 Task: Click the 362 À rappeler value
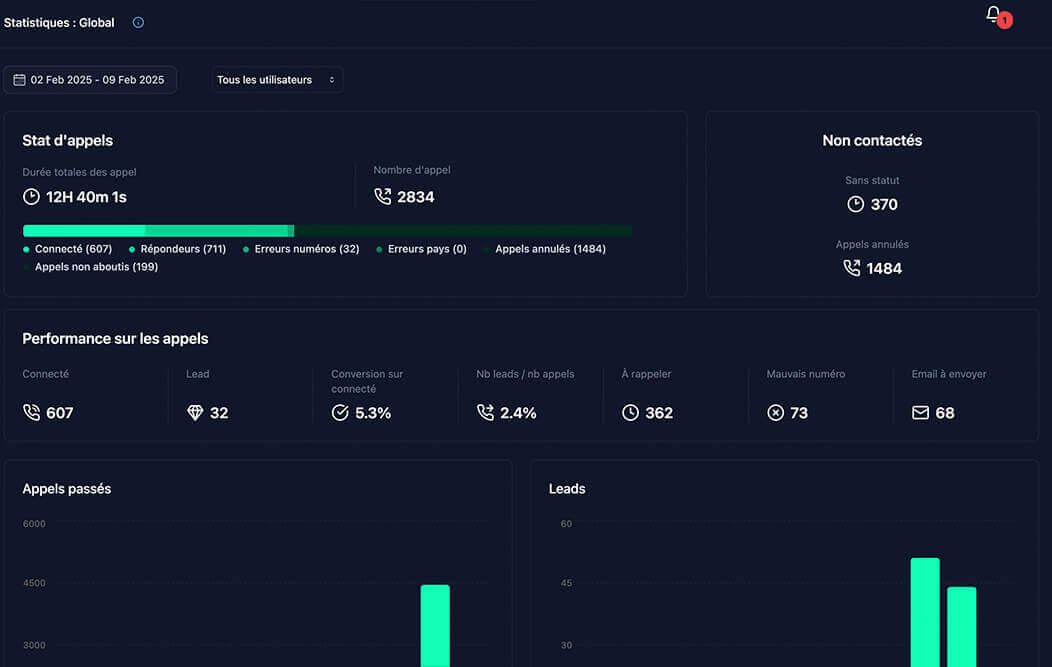click(659, 413)
